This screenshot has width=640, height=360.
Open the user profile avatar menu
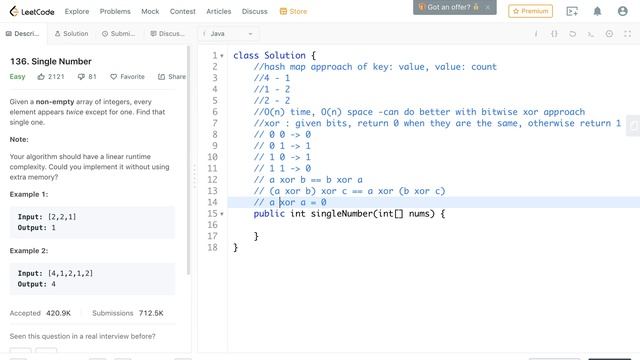tap(622, 11)
